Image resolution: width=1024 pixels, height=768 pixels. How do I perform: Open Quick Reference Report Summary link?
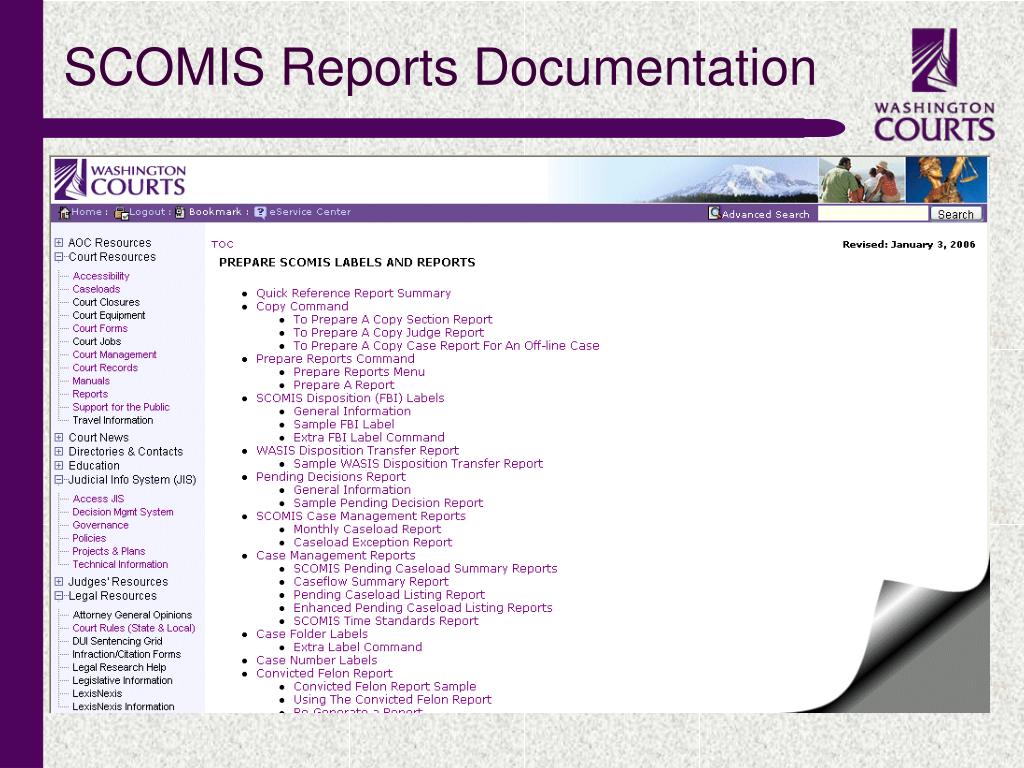(353, 293)
